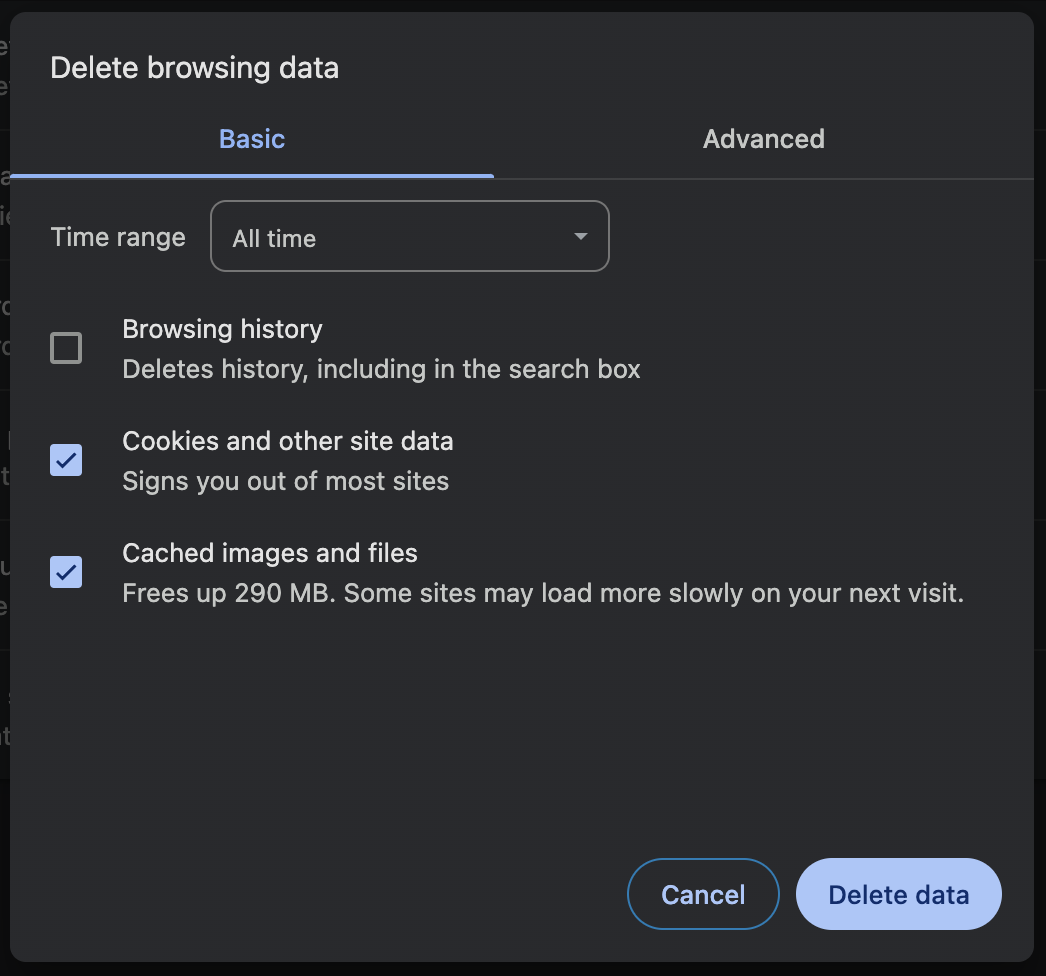Click the dropdown arrow next to All time

coord(579,236)
